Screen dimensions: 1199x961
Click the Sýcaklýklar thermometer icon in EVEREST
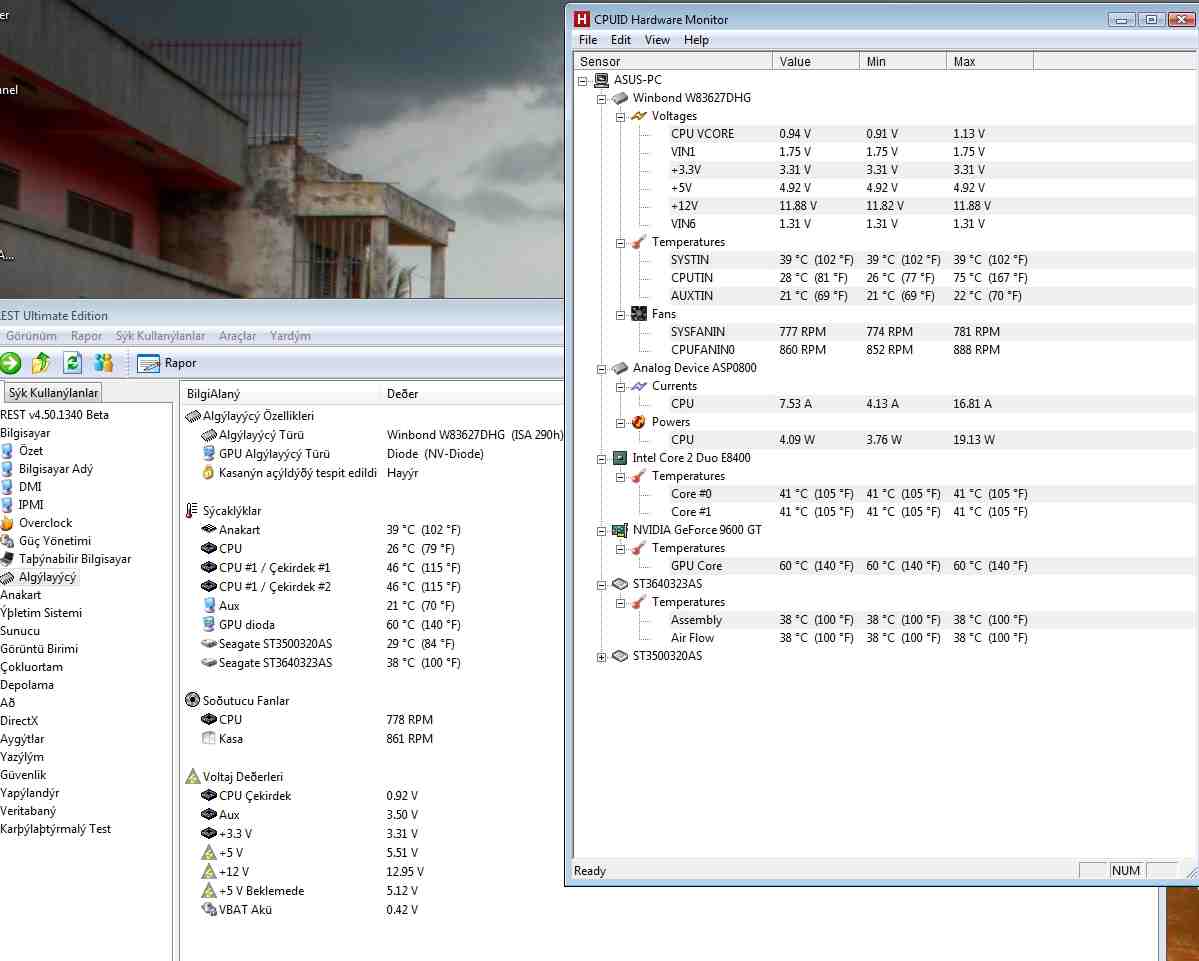[191, 511]
